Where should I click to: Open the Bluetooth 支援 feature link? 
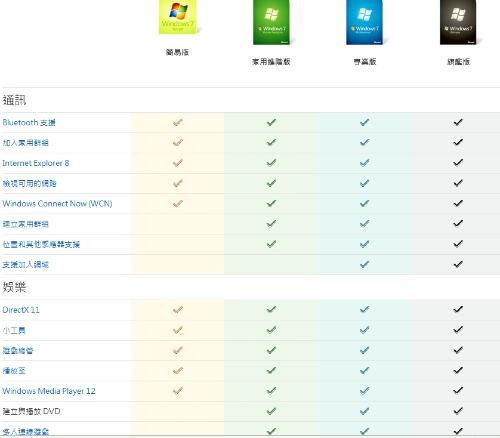tap(29, 123)
